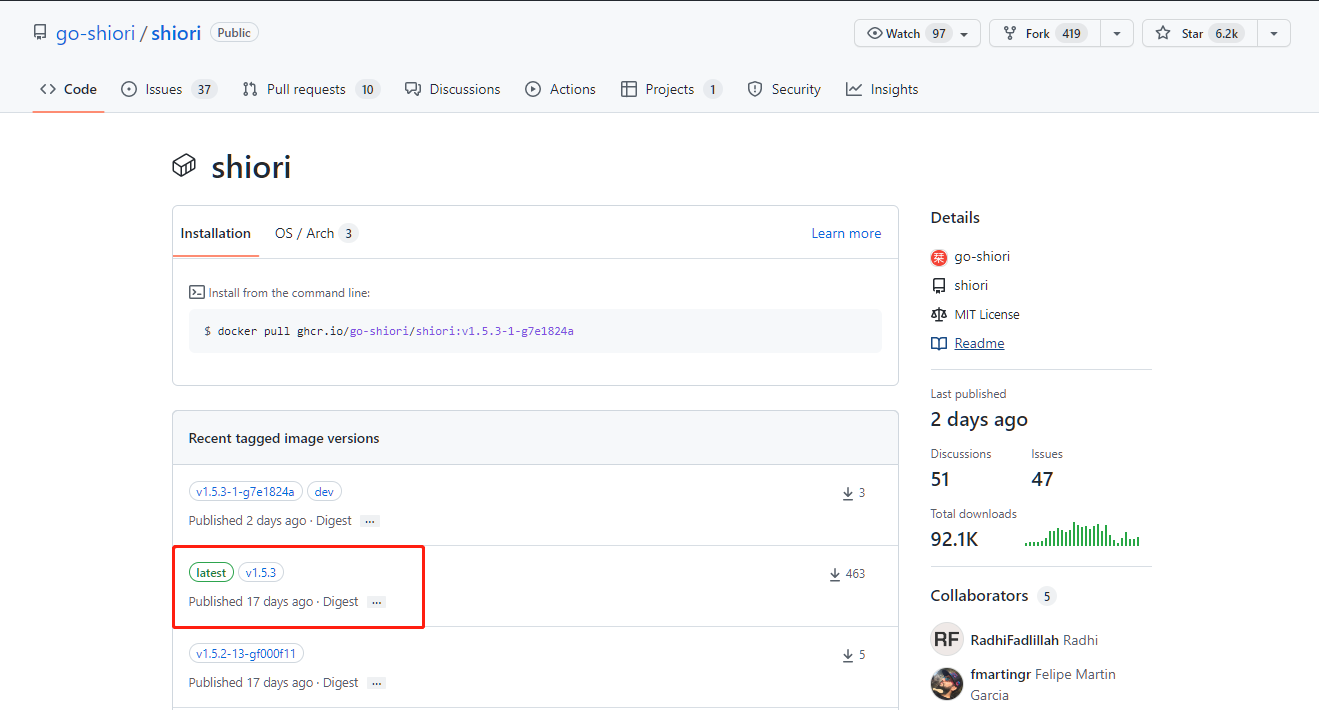
Task: Click the go-shiori avatar icon in Details
Action: coord(938,257)
